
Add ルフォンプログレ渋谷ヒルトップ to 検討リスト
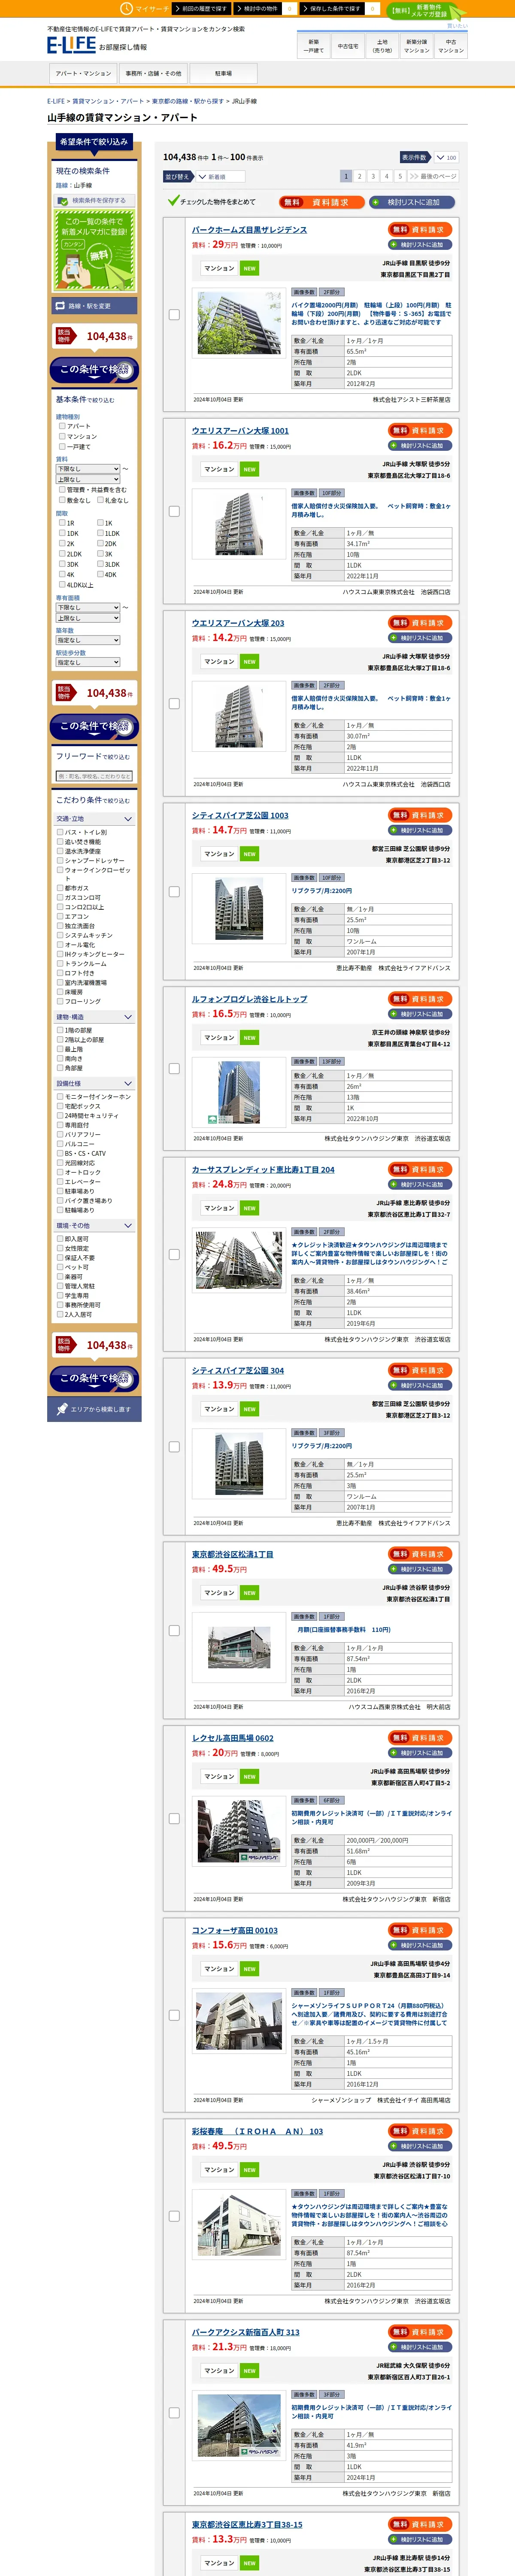coord(421,1014)
